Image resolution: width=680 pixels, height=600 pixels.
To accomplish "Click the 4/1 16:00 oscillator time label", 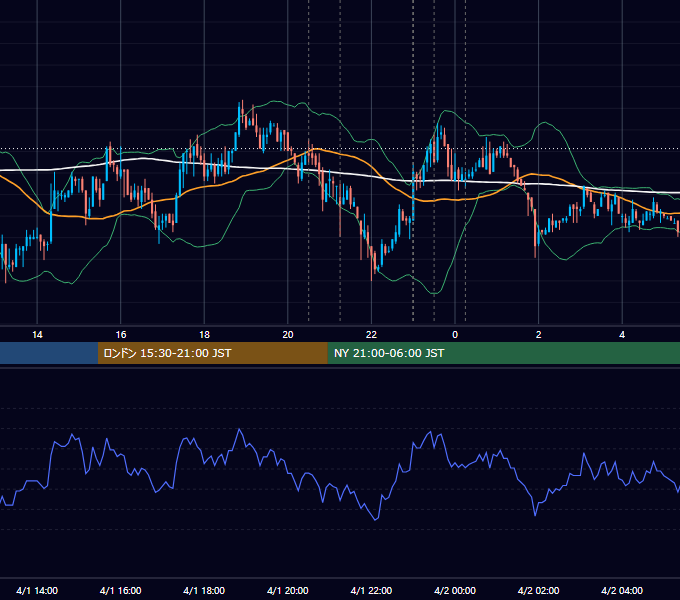I will (121, 590).
